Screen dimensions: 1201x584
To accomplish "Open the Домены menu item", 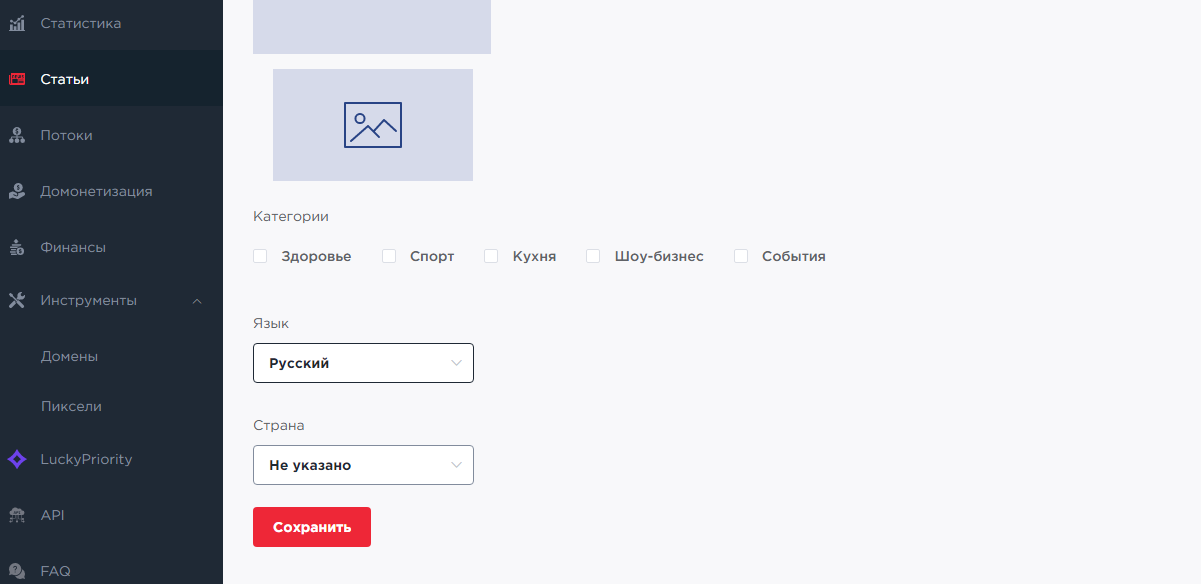I will coord(69,356).
